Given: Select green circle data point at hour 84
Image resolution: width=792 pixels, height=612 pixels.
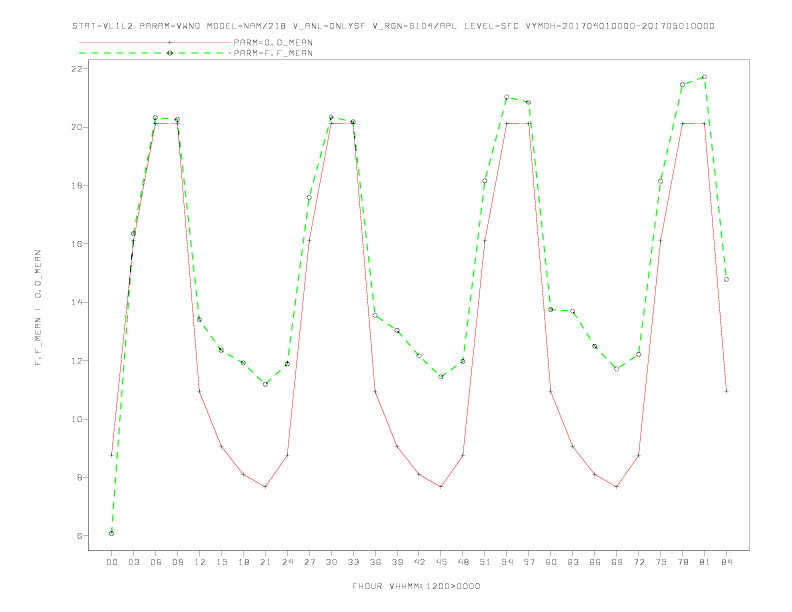Looking at the screenshot, I should (726, 279).
